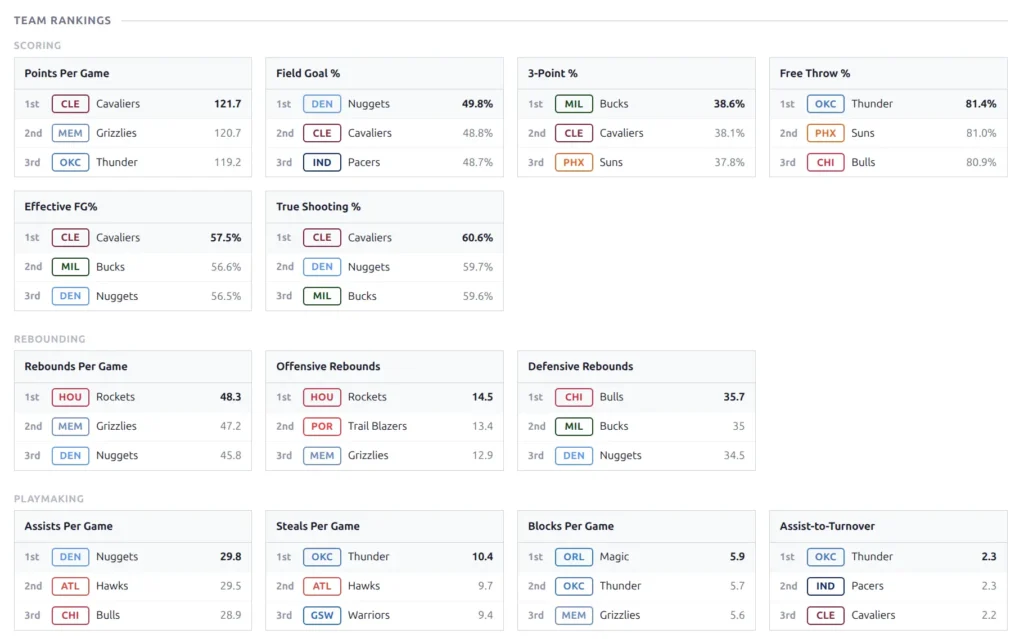Open CLE badge in Assist-to-Turnover card
Image resolution: width=1024 pixels, height=639 pixels.
coord(825,615)
